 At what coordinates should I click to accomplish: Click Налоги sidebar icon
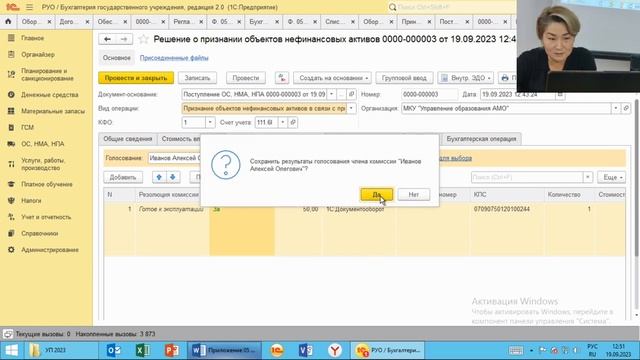point(11,200)
